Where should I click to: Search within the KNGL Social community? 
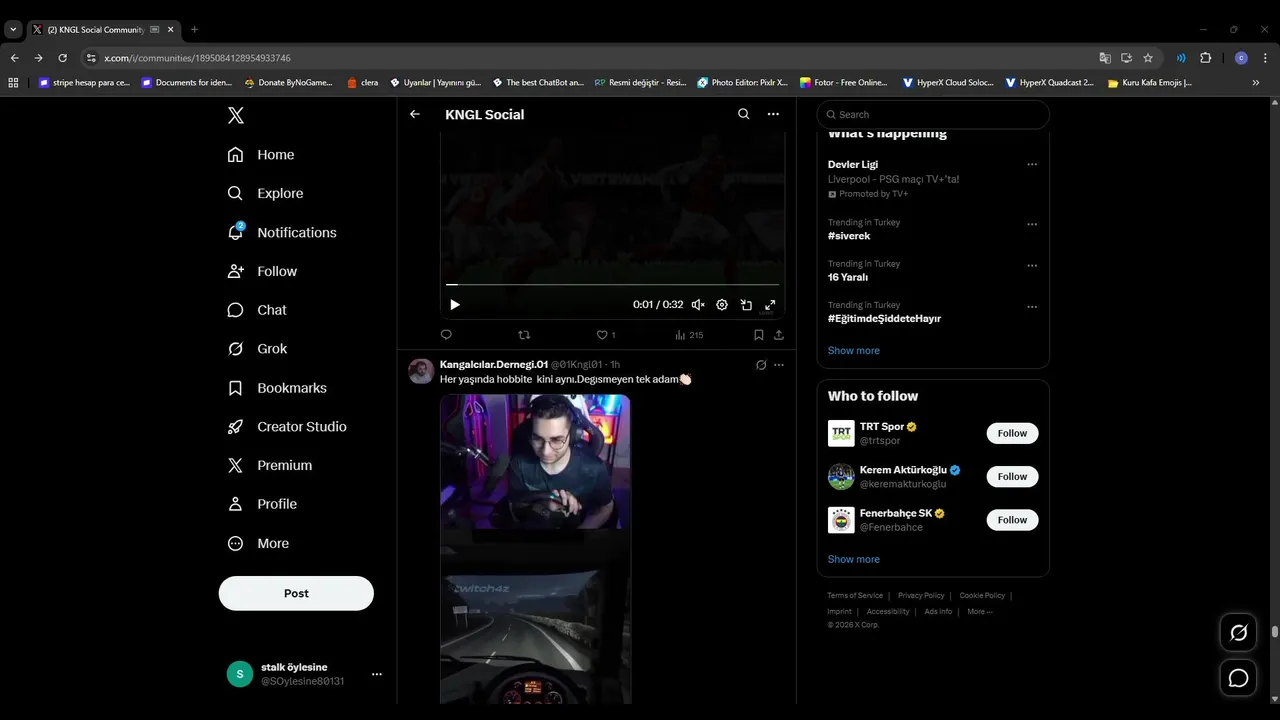click(x=743, y=114)
